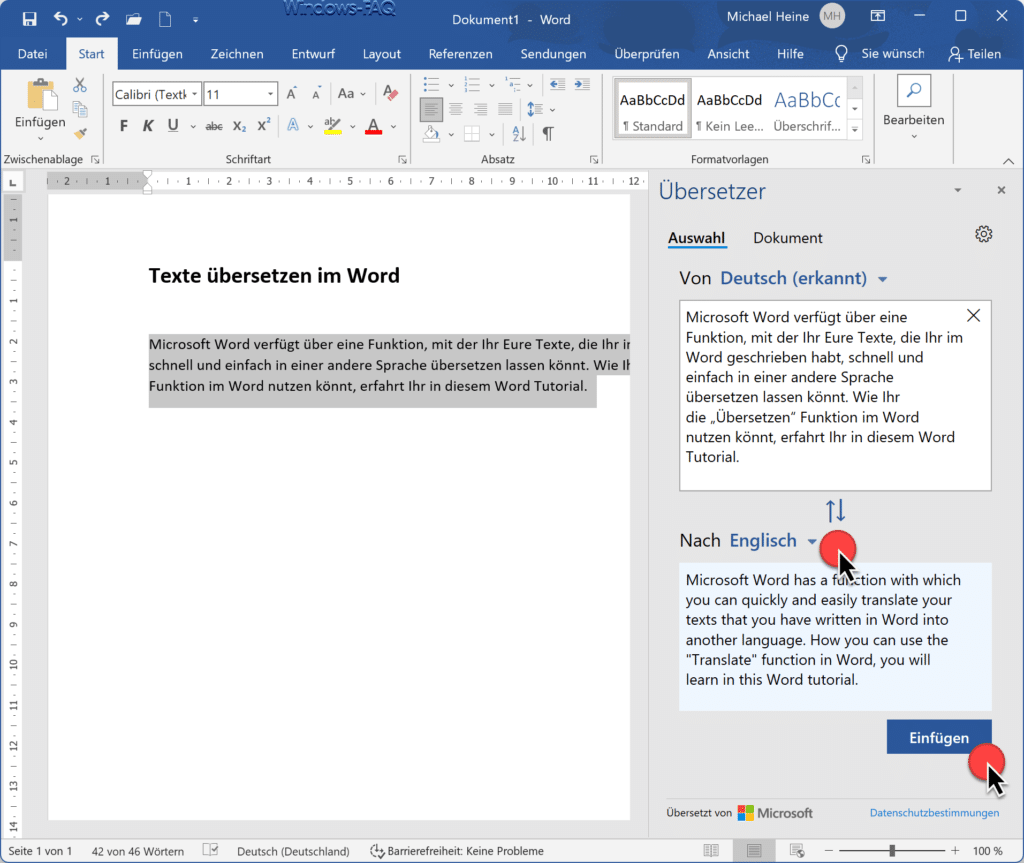Open the borders button
This screenshot has height=863, width=1024.
pyautogui.click(x=472, y=134)
